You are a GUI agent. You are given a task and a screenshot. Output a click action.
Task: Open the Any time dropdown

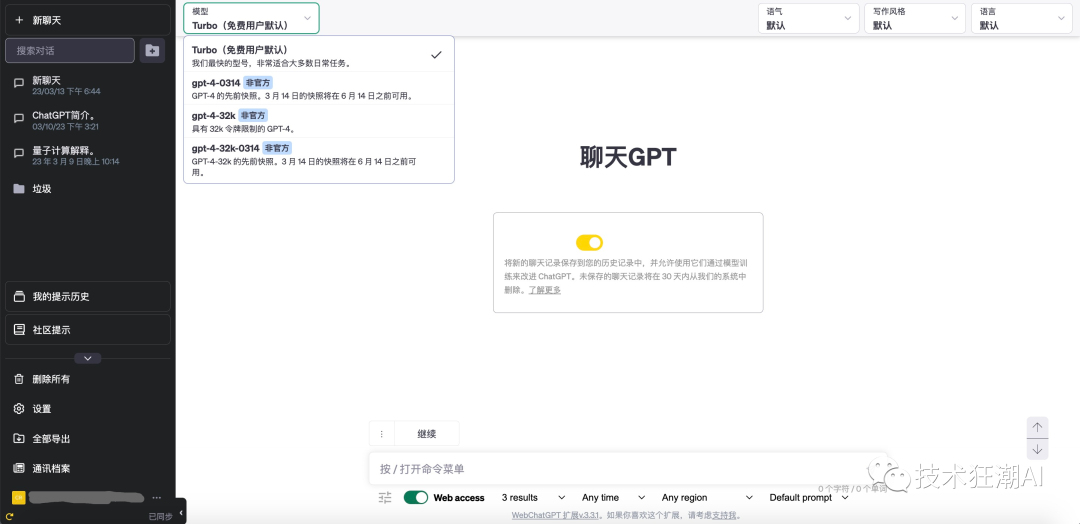(x=613, y=497)
